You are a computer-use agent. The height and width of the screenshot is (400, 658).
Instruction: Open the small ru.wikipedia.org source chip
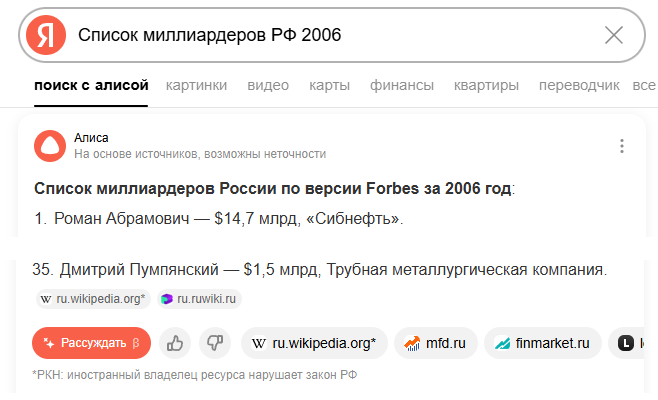pos(93,299)
